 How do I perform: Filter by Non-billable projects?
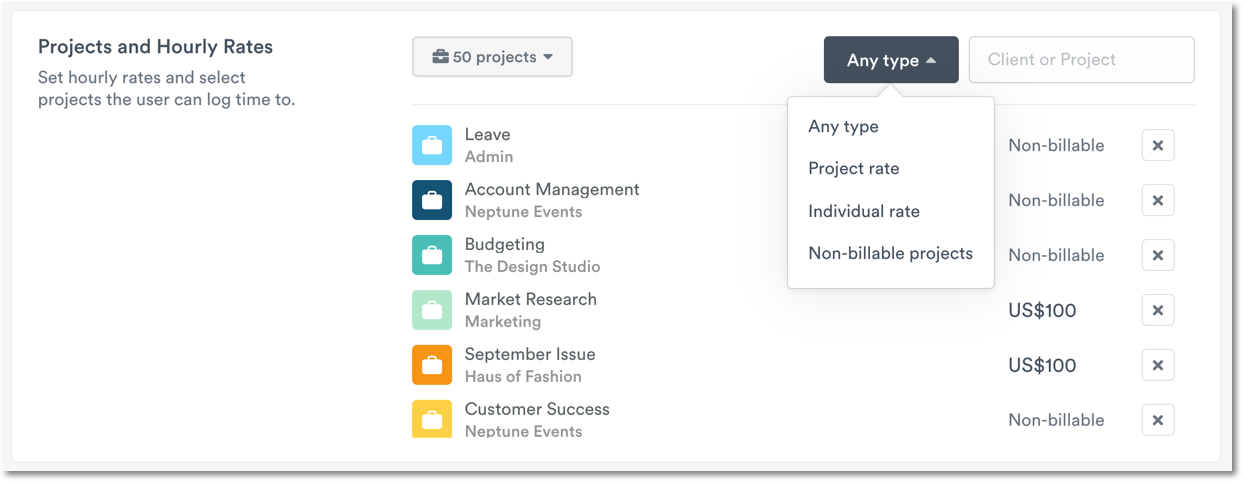pos(890,254)
